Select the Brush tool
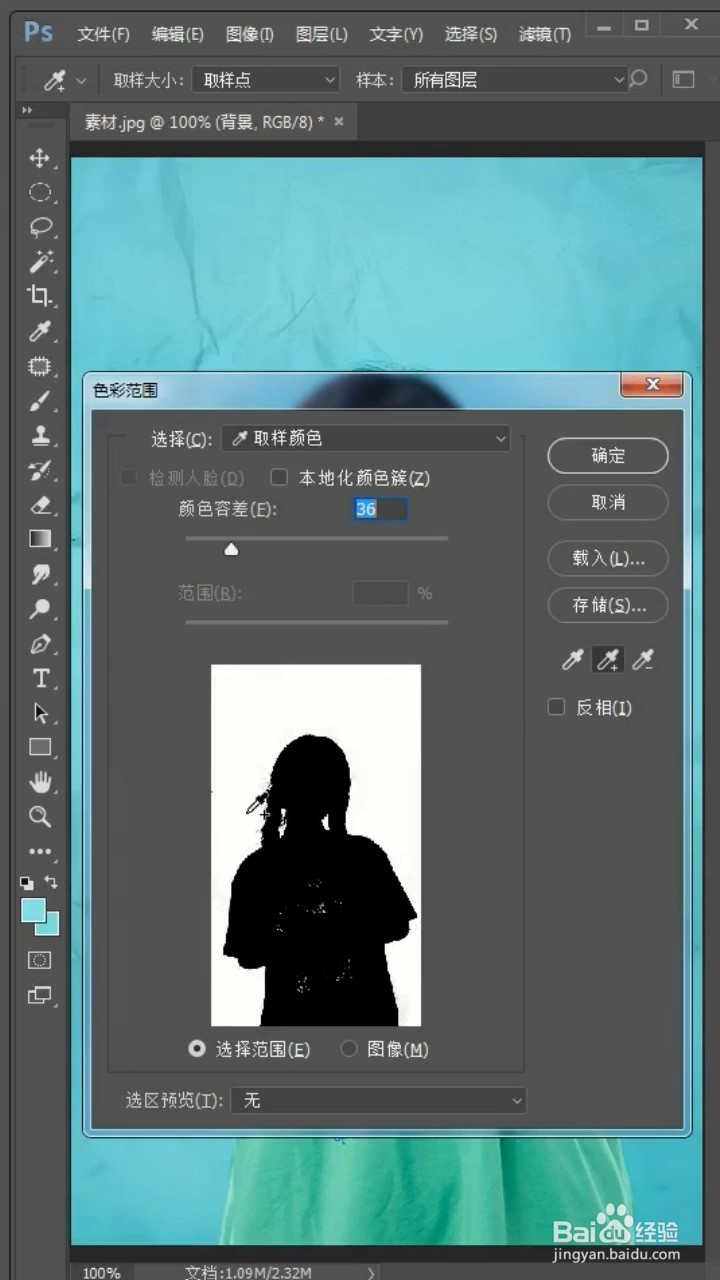Screen dimensions: 720x1280 point(40,401)
